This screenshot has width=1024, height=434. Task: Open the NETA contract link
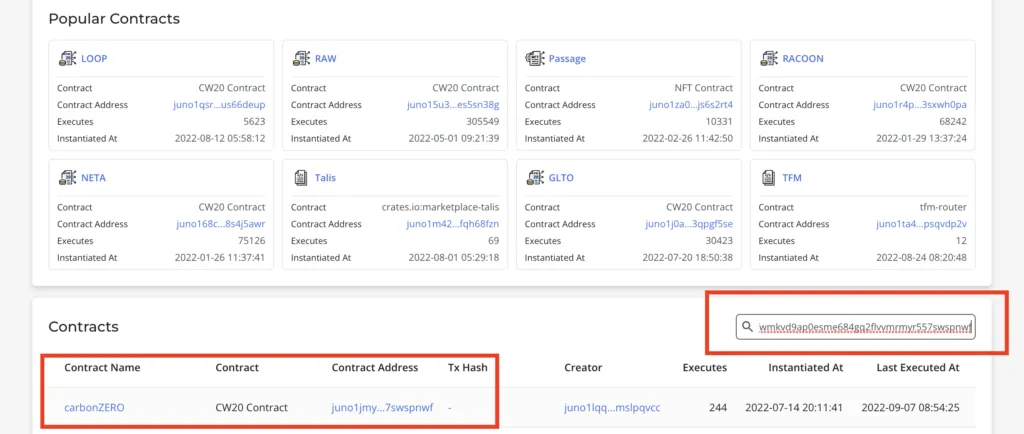93,178
